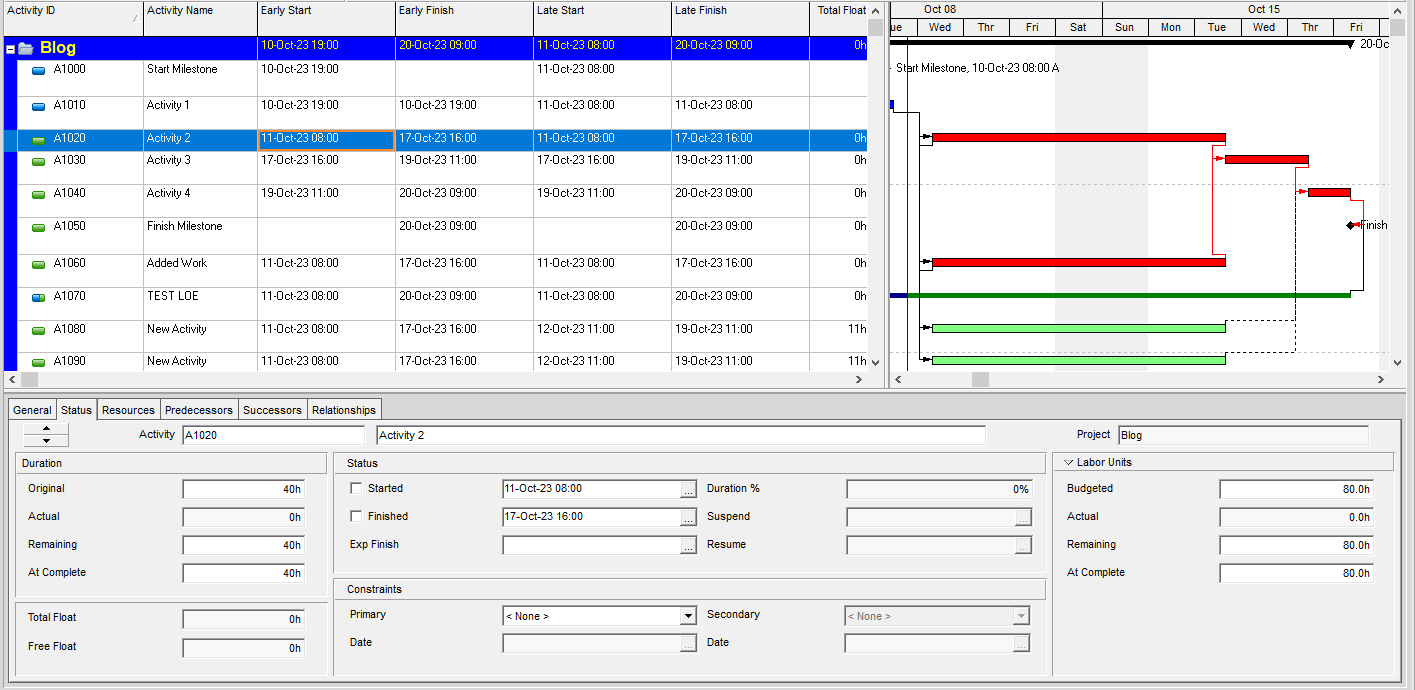Image resolution: width=1415 pixels, height=690 pixels.
Task: Open the Predecessors tab
Action: [199, 410]
